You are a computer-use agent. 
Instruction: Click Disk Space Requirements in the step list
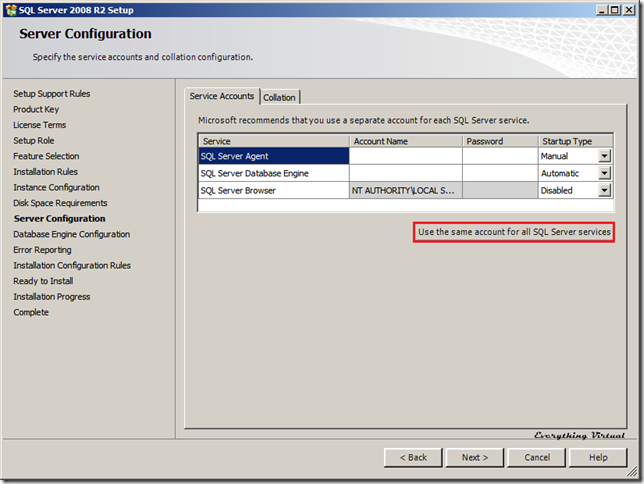pos(60,203)
